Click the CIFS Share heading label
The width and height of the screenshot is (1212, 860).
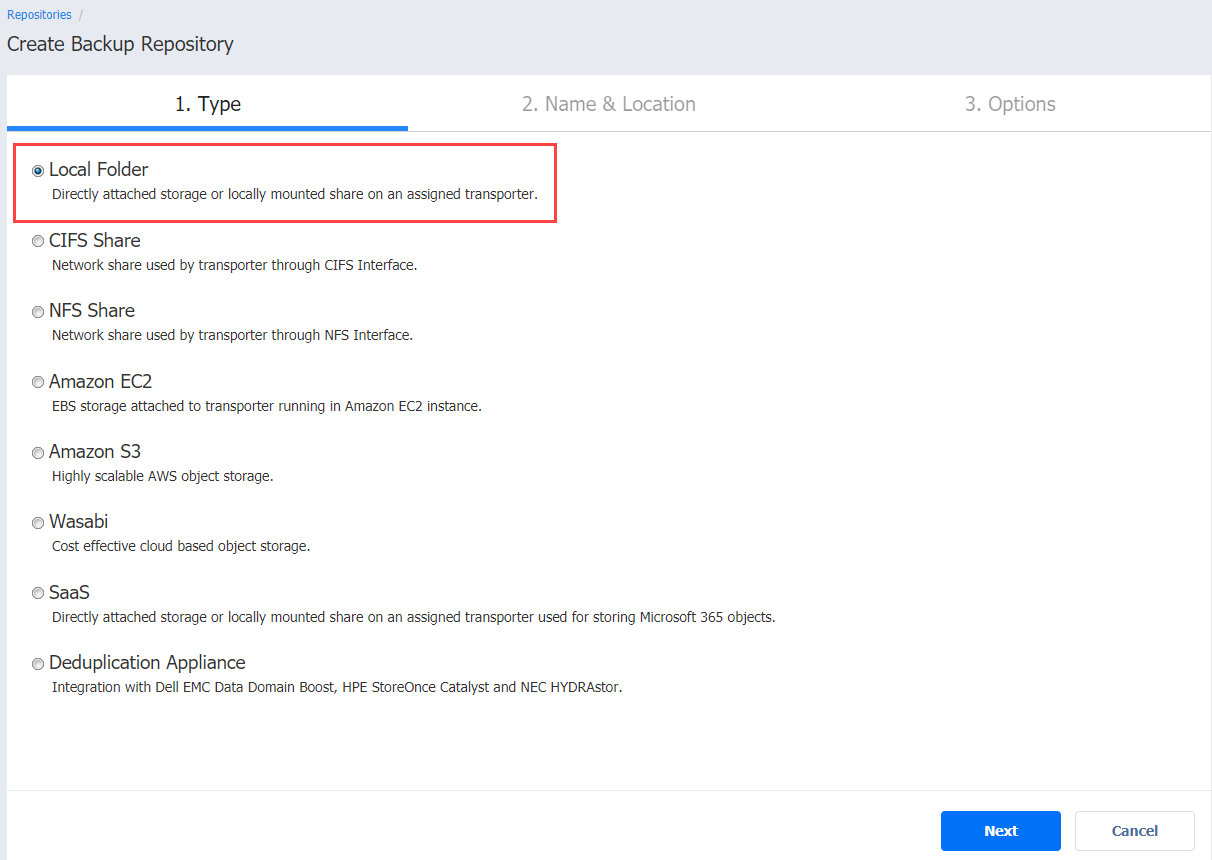tap(95, 240)
